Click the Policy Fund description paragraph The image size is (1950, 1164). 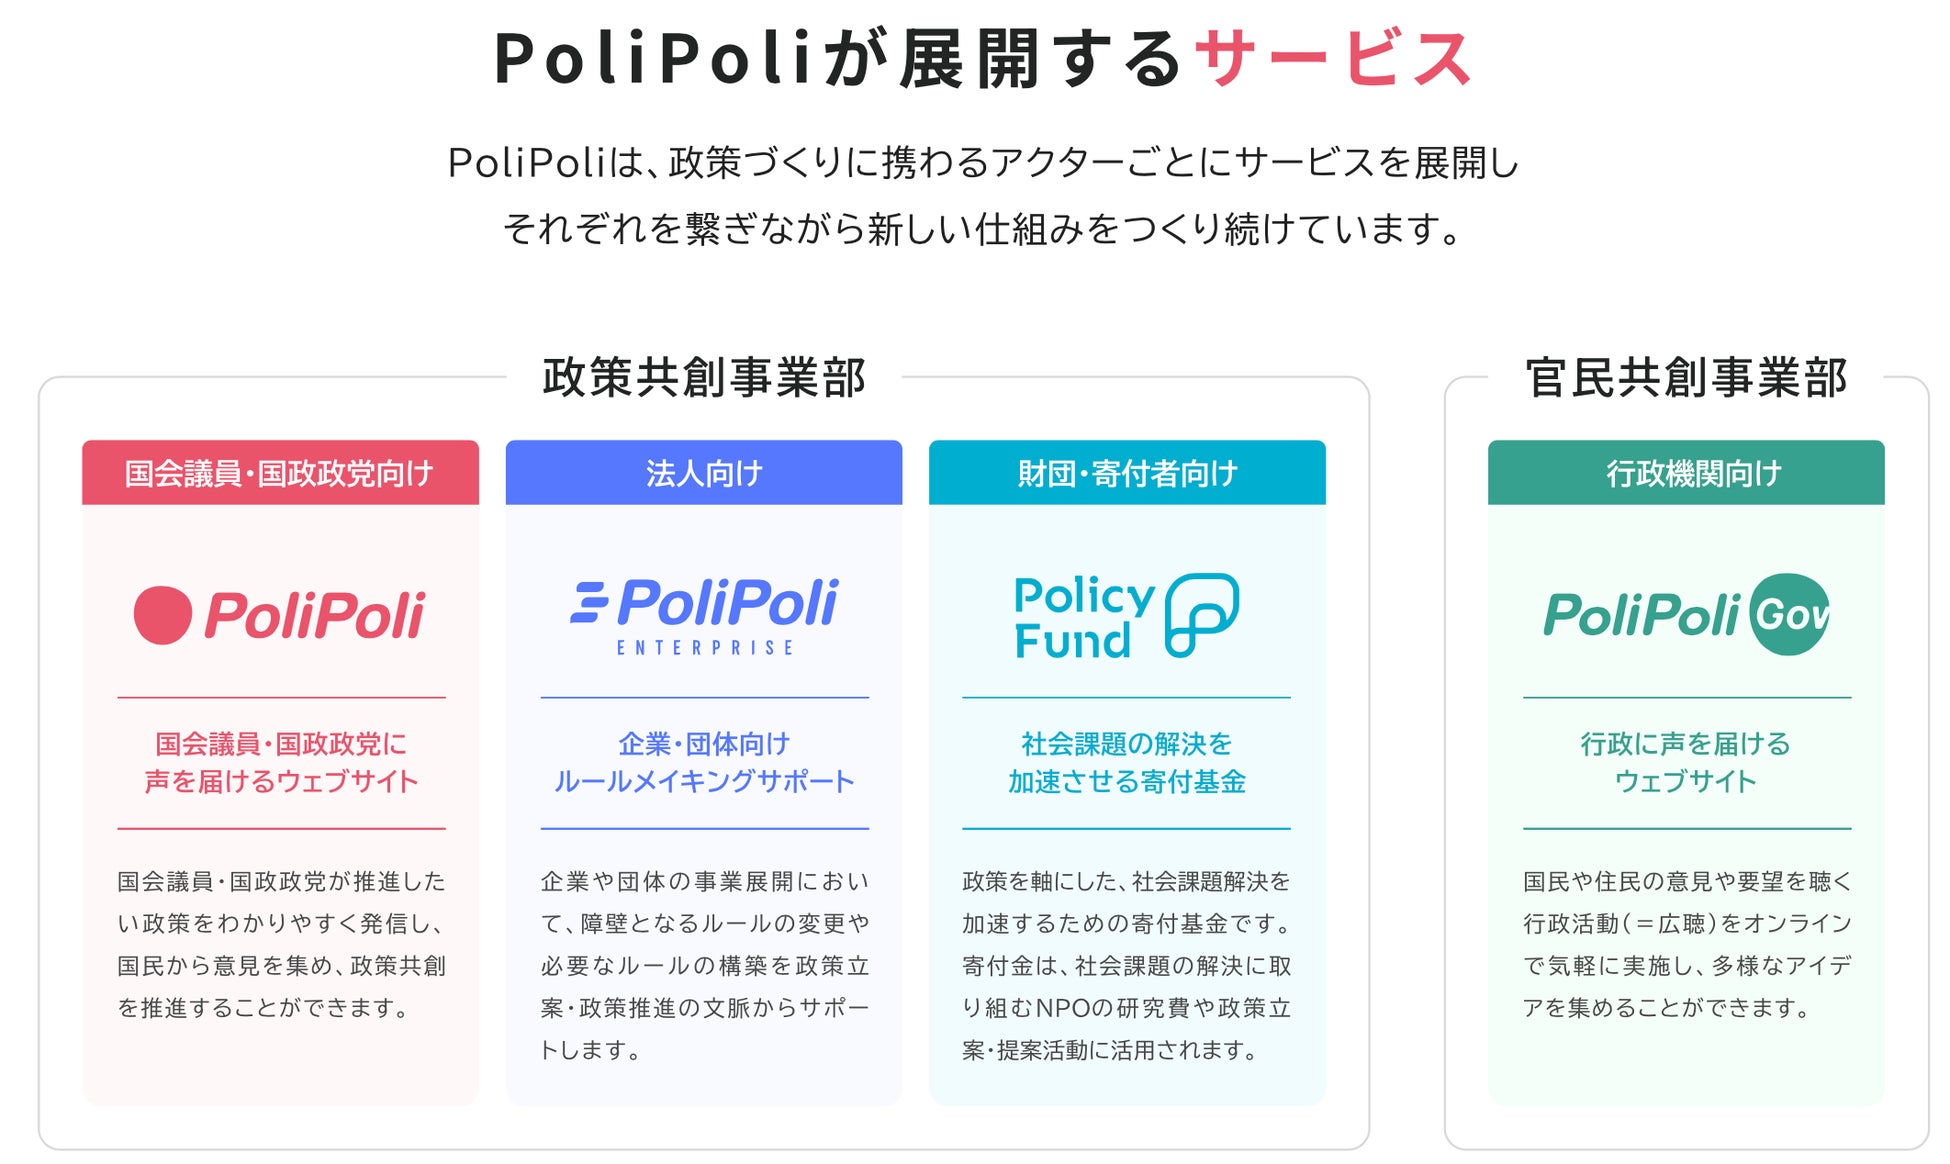coord(1127,965)
